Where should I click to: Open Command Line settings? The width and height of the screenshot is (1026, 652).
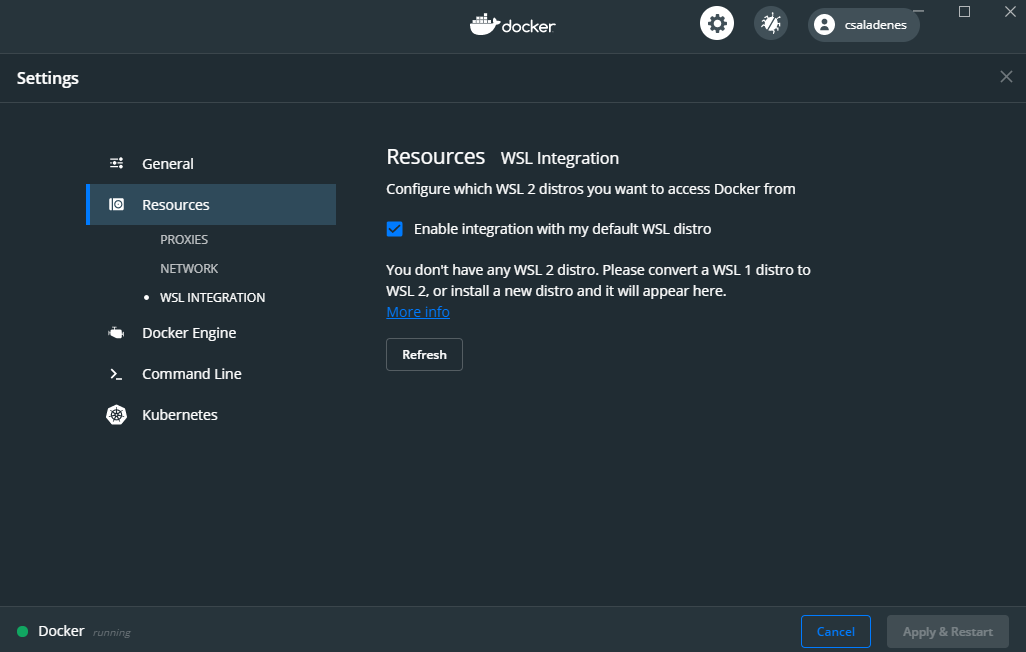pyautogui.click(x=211, y=374)
